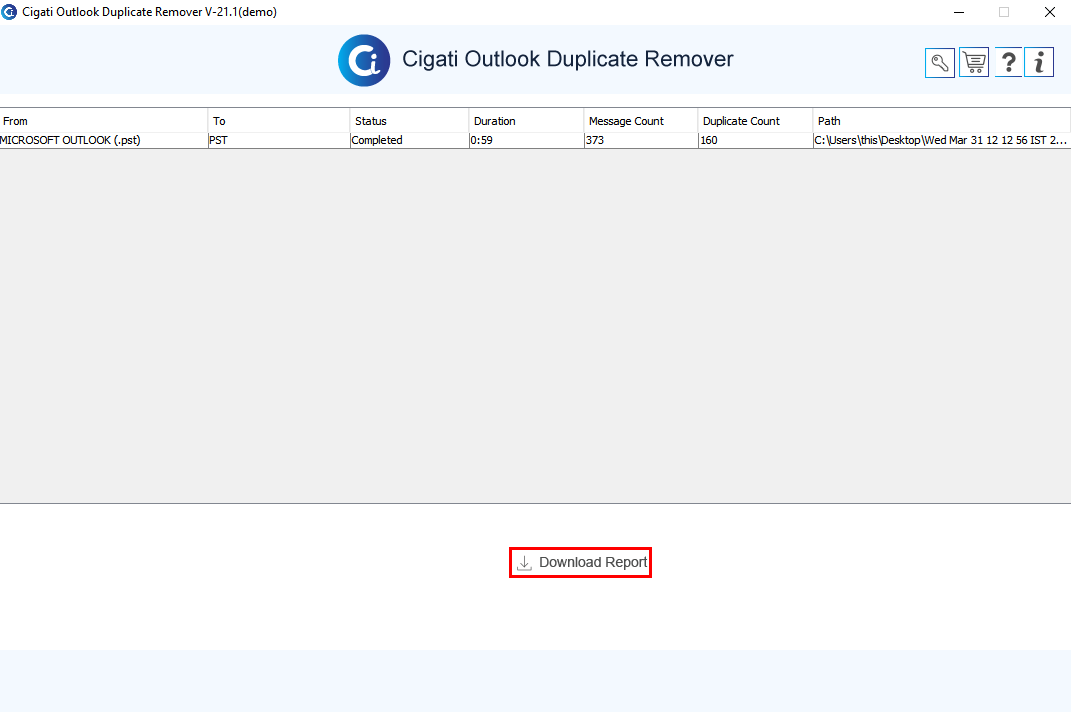This screenshot has width=1071, height=712.
Task: Click the Download Report button
Action: [x=581, y=562]
